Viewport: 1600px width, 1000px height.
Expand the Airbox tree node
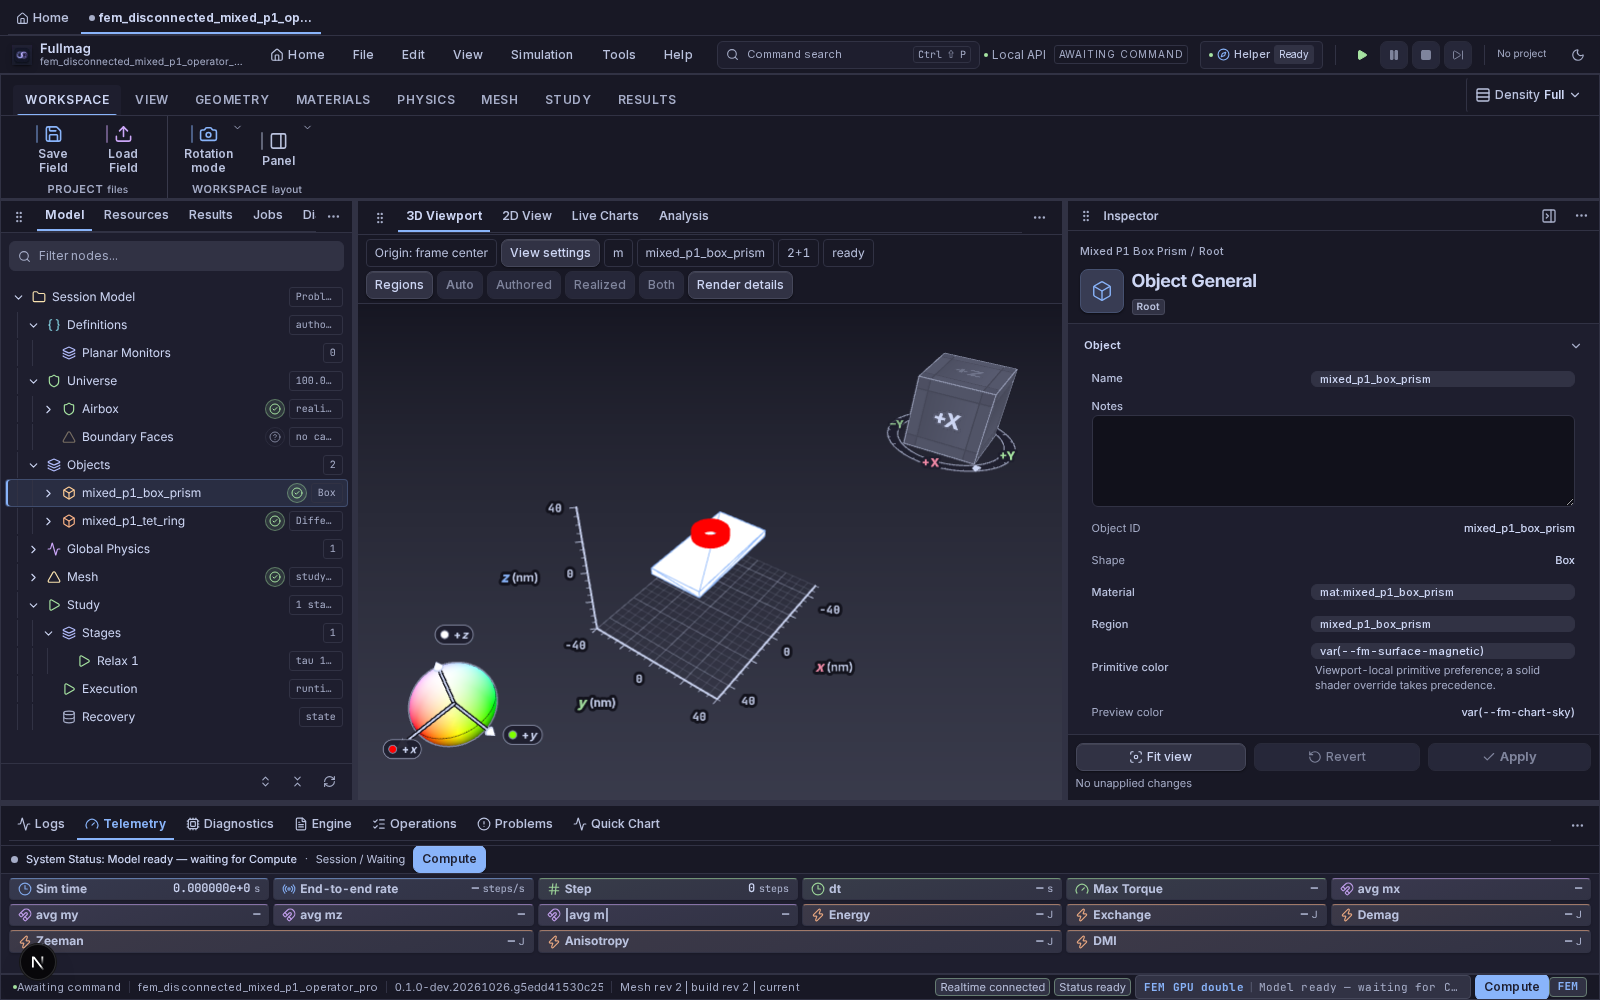coord(48,409)
